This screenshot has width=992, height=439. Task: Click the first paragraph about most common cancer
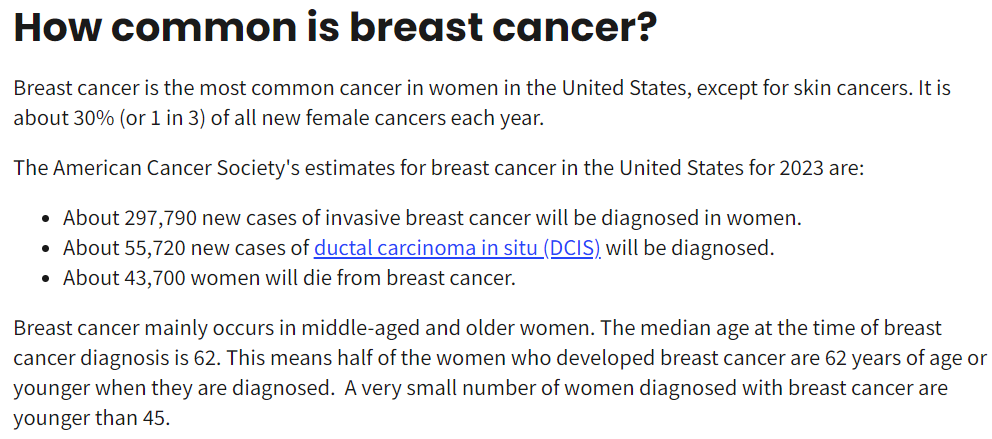[x=480, y=103]
